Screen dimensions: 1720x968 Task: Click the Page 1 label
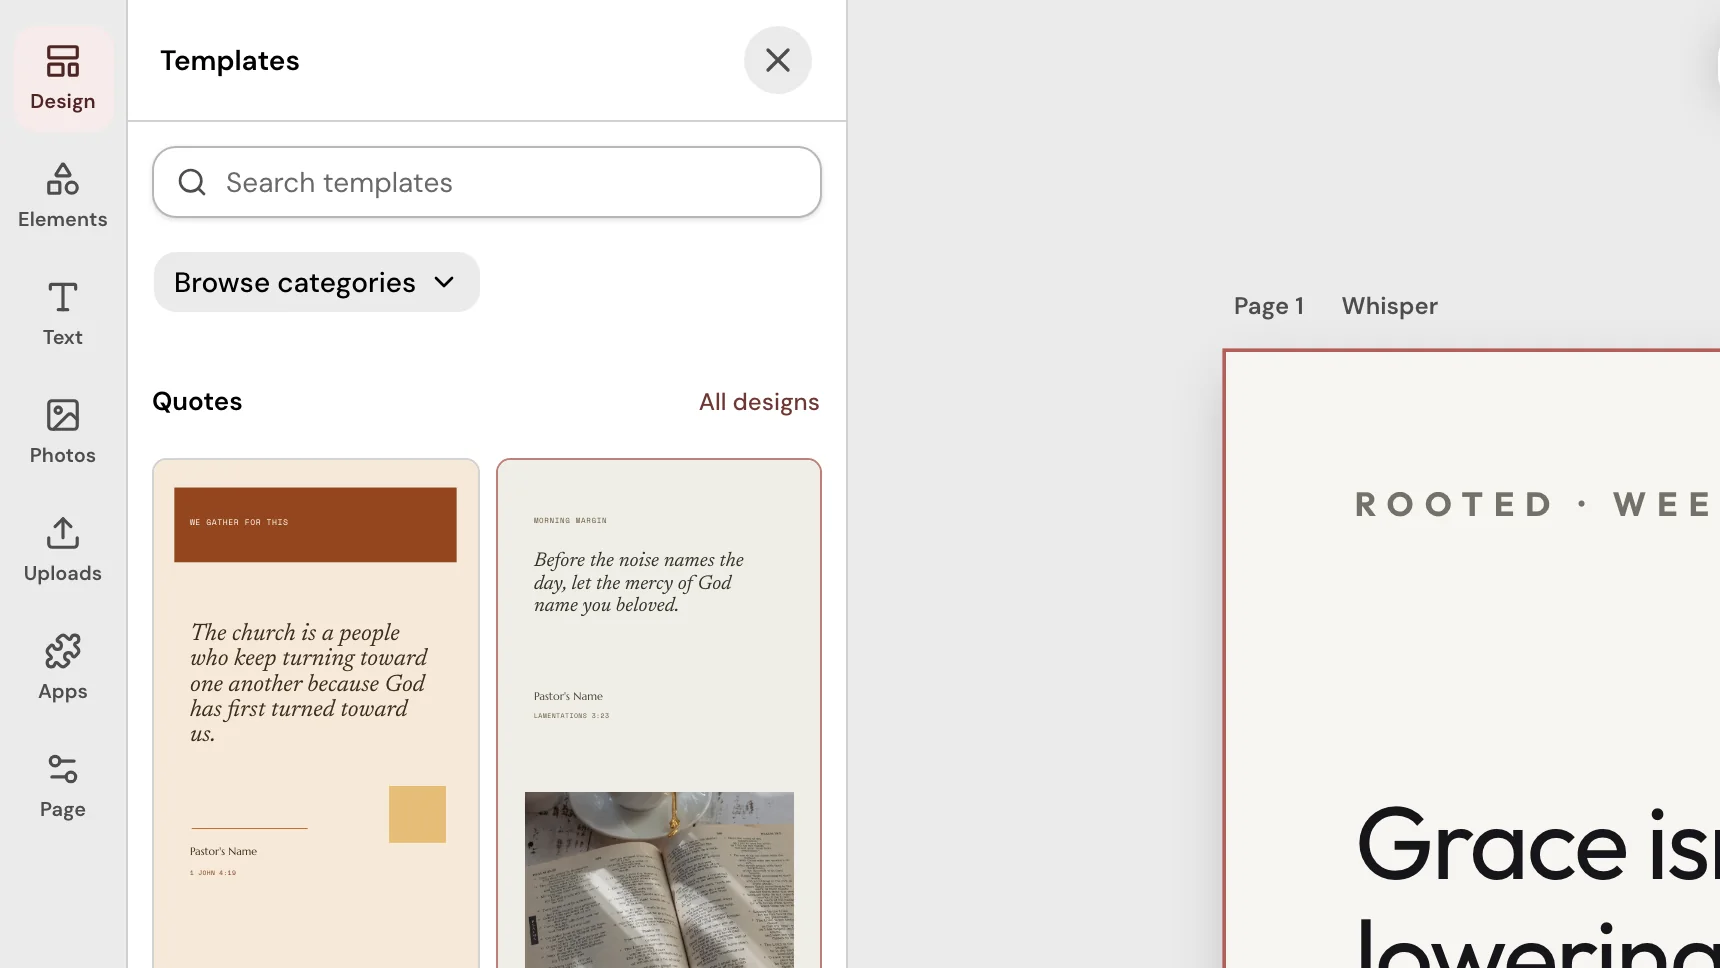pyautogui.click(x=1268, y=306)
